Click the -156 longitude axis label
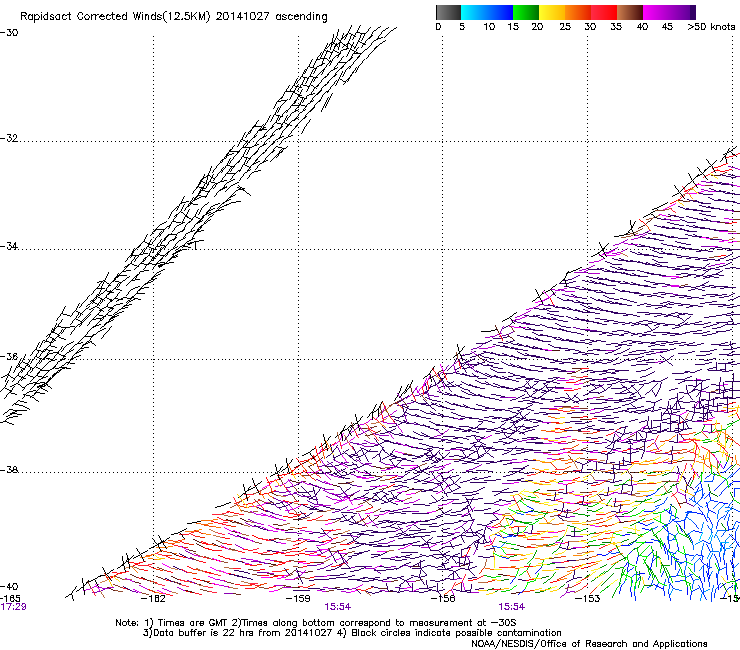Screen dimensions: 740x650 443,599
